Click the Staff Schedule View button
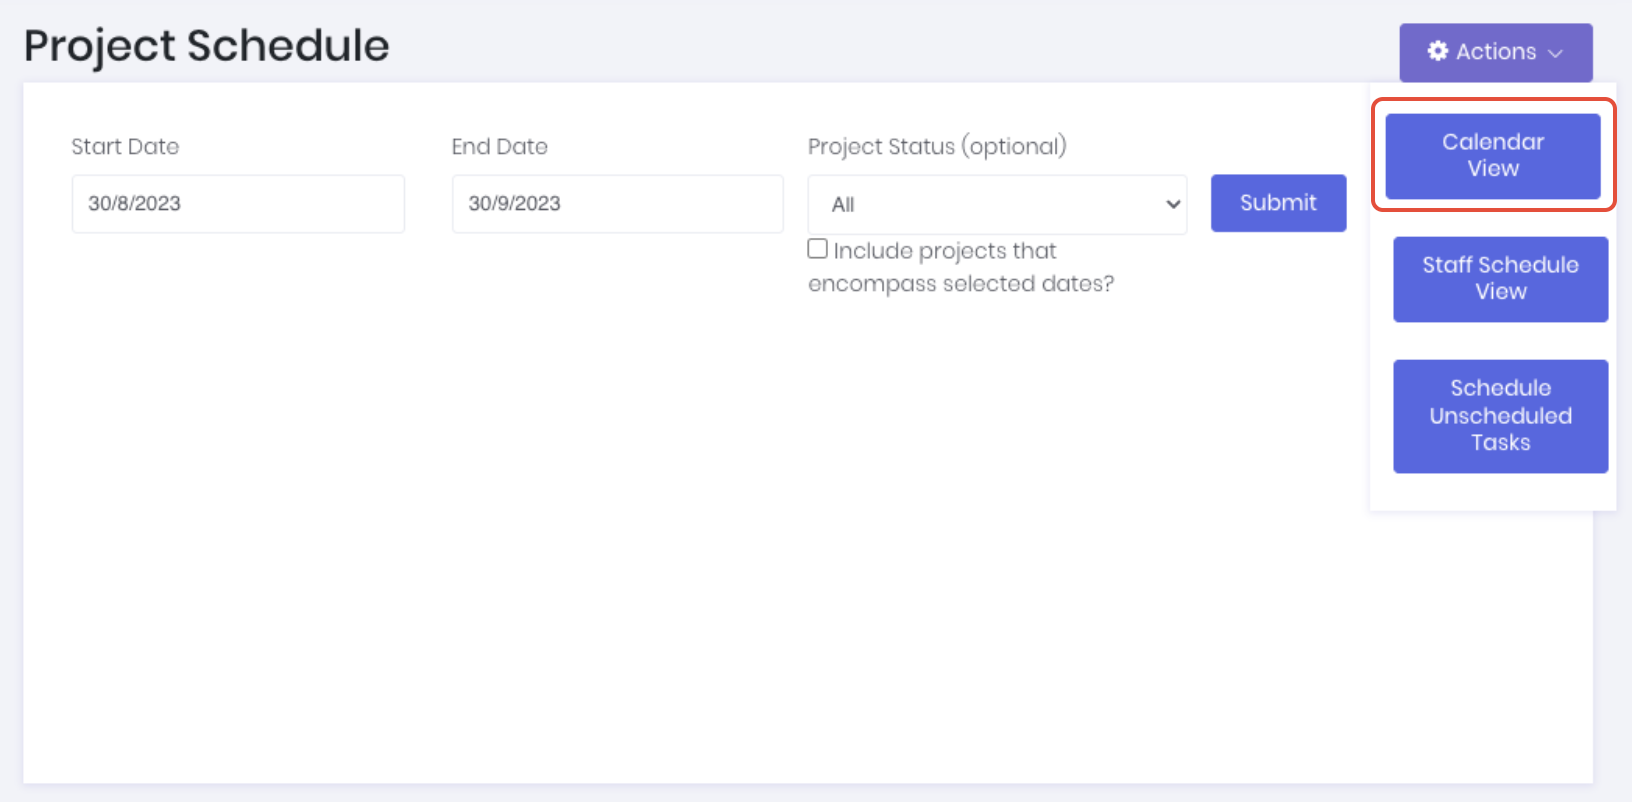The width and height of the screenshot is (1632, 802). click(x=1500, y=280)
